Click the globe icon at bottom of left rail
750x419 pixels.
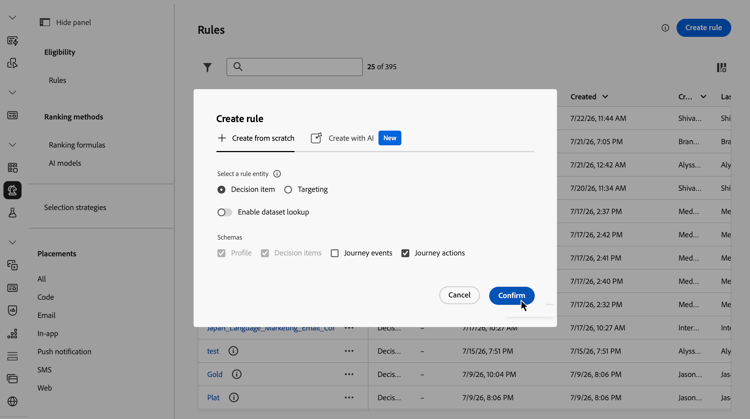tap(12, 401)
